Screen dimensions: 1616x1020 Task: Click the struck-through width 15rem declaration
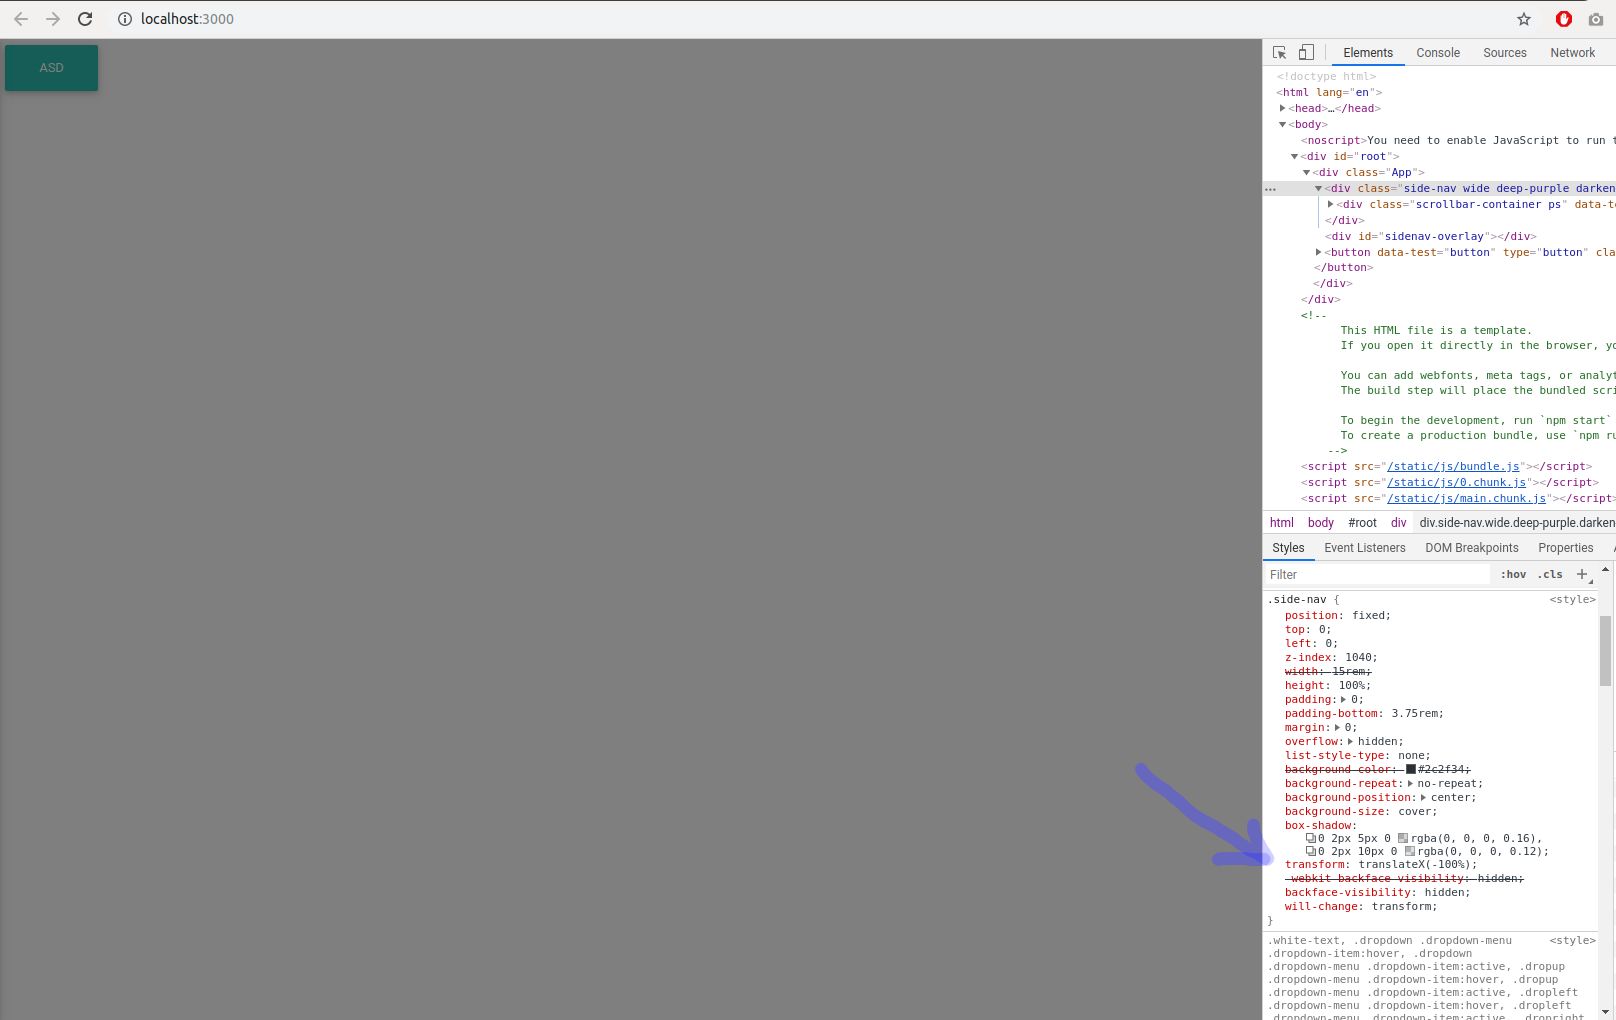pos(1328,671)
